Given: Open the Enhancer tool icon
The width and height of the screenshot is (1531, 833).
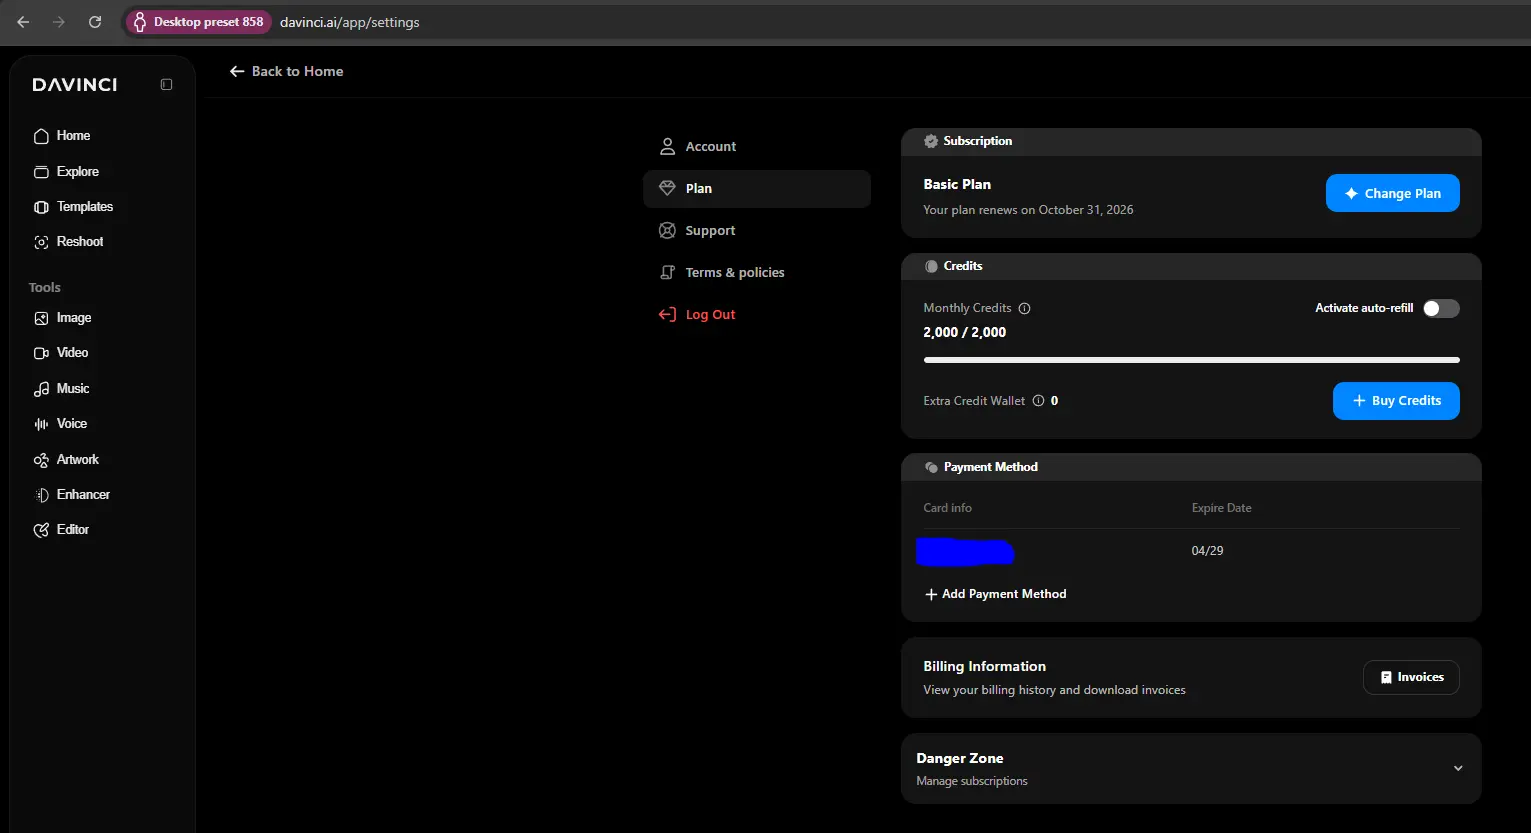Looking at the screenshot, I should pyautogui.click(x=41, y=495).
